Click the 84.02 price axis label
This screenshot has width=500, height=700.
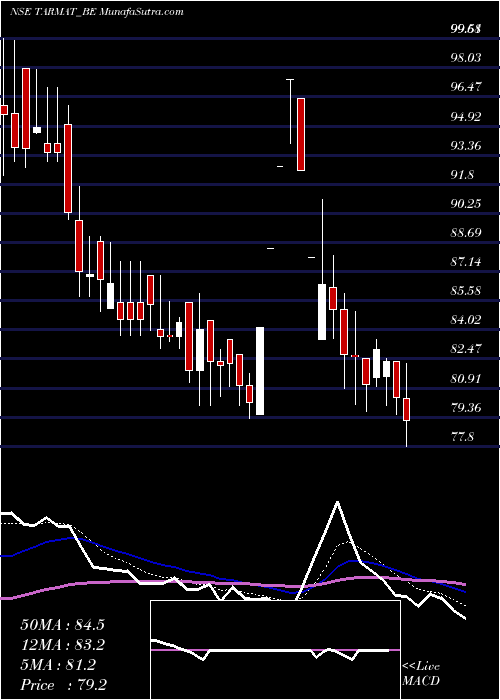tap(466, 320)
